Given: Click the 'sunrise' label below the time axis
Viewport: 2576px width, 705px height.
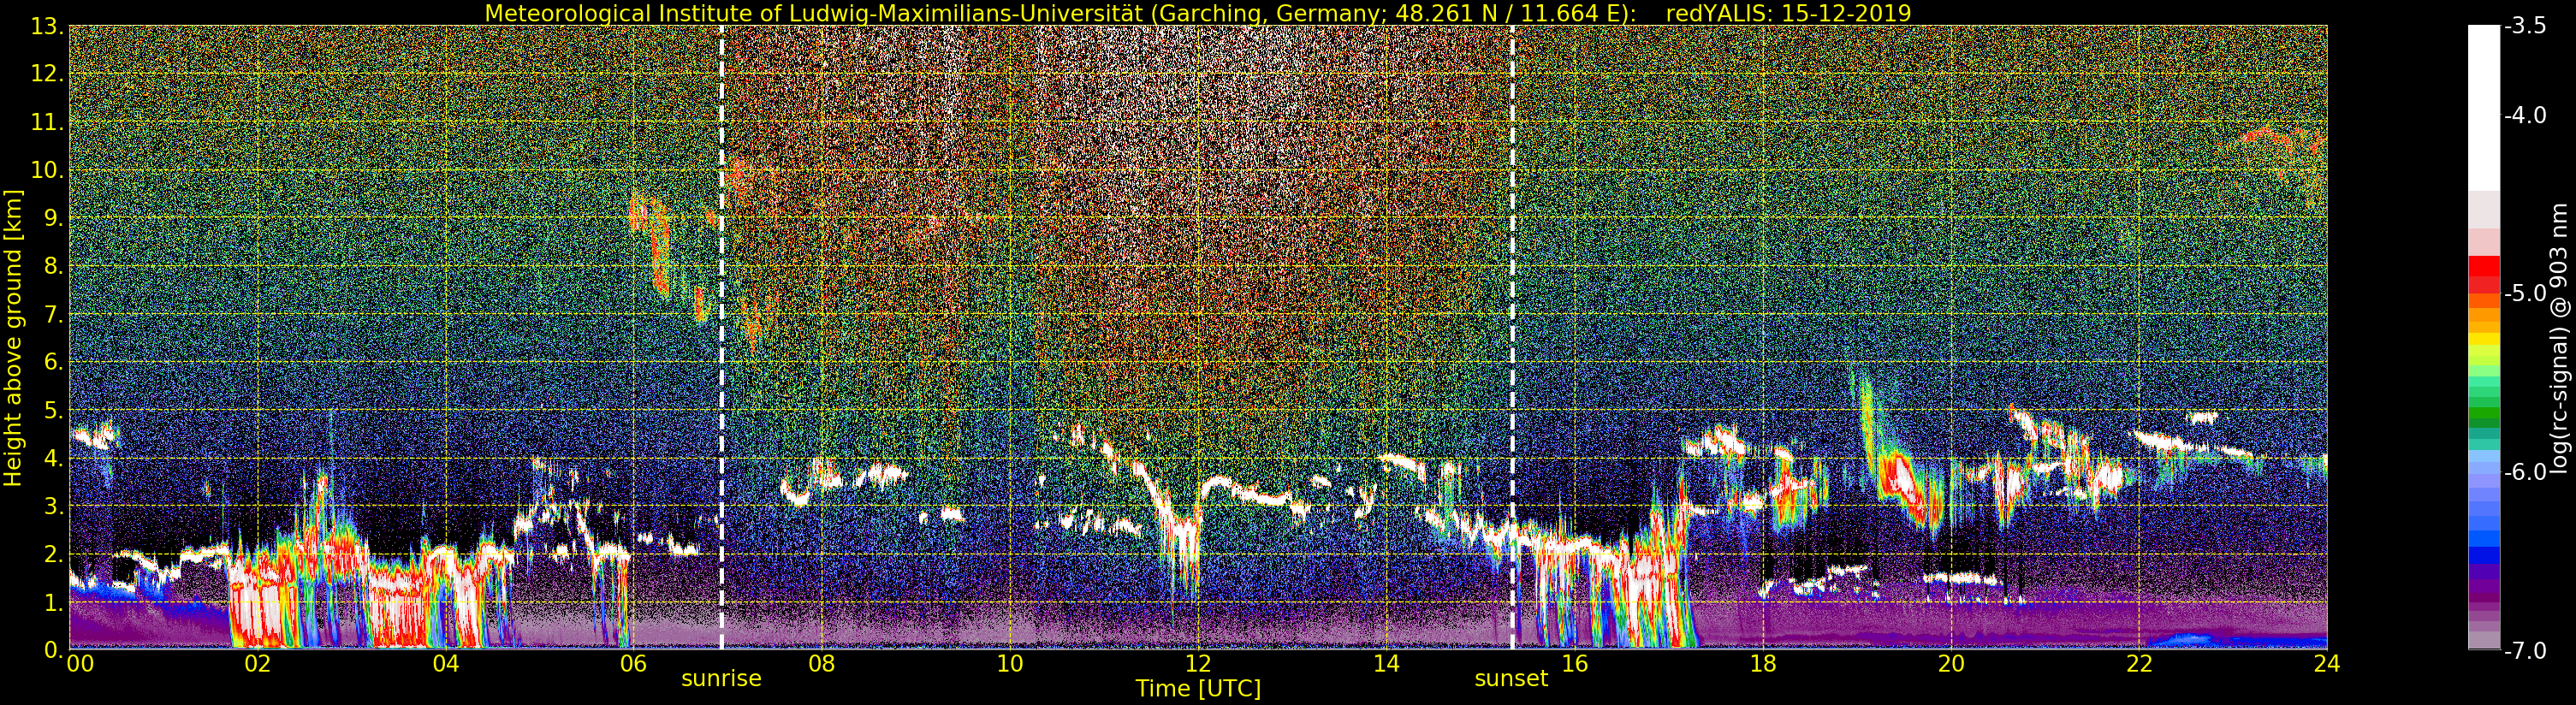Looking at the screenshot, I should 721,679.
